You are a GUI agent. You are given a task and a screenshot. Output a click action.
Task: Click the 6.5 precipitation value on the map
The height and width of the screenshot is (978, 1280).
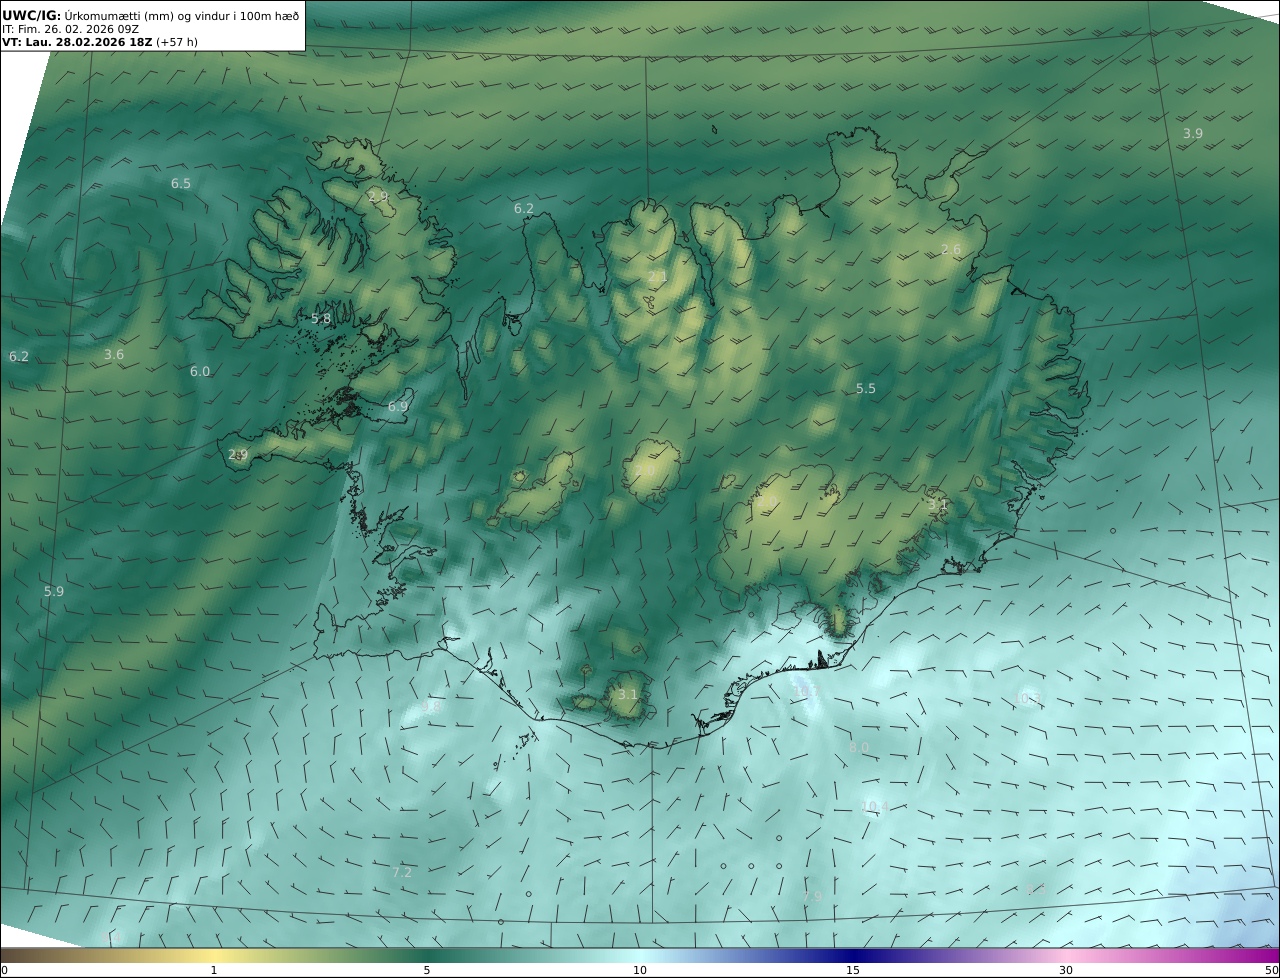click(181, 184)
